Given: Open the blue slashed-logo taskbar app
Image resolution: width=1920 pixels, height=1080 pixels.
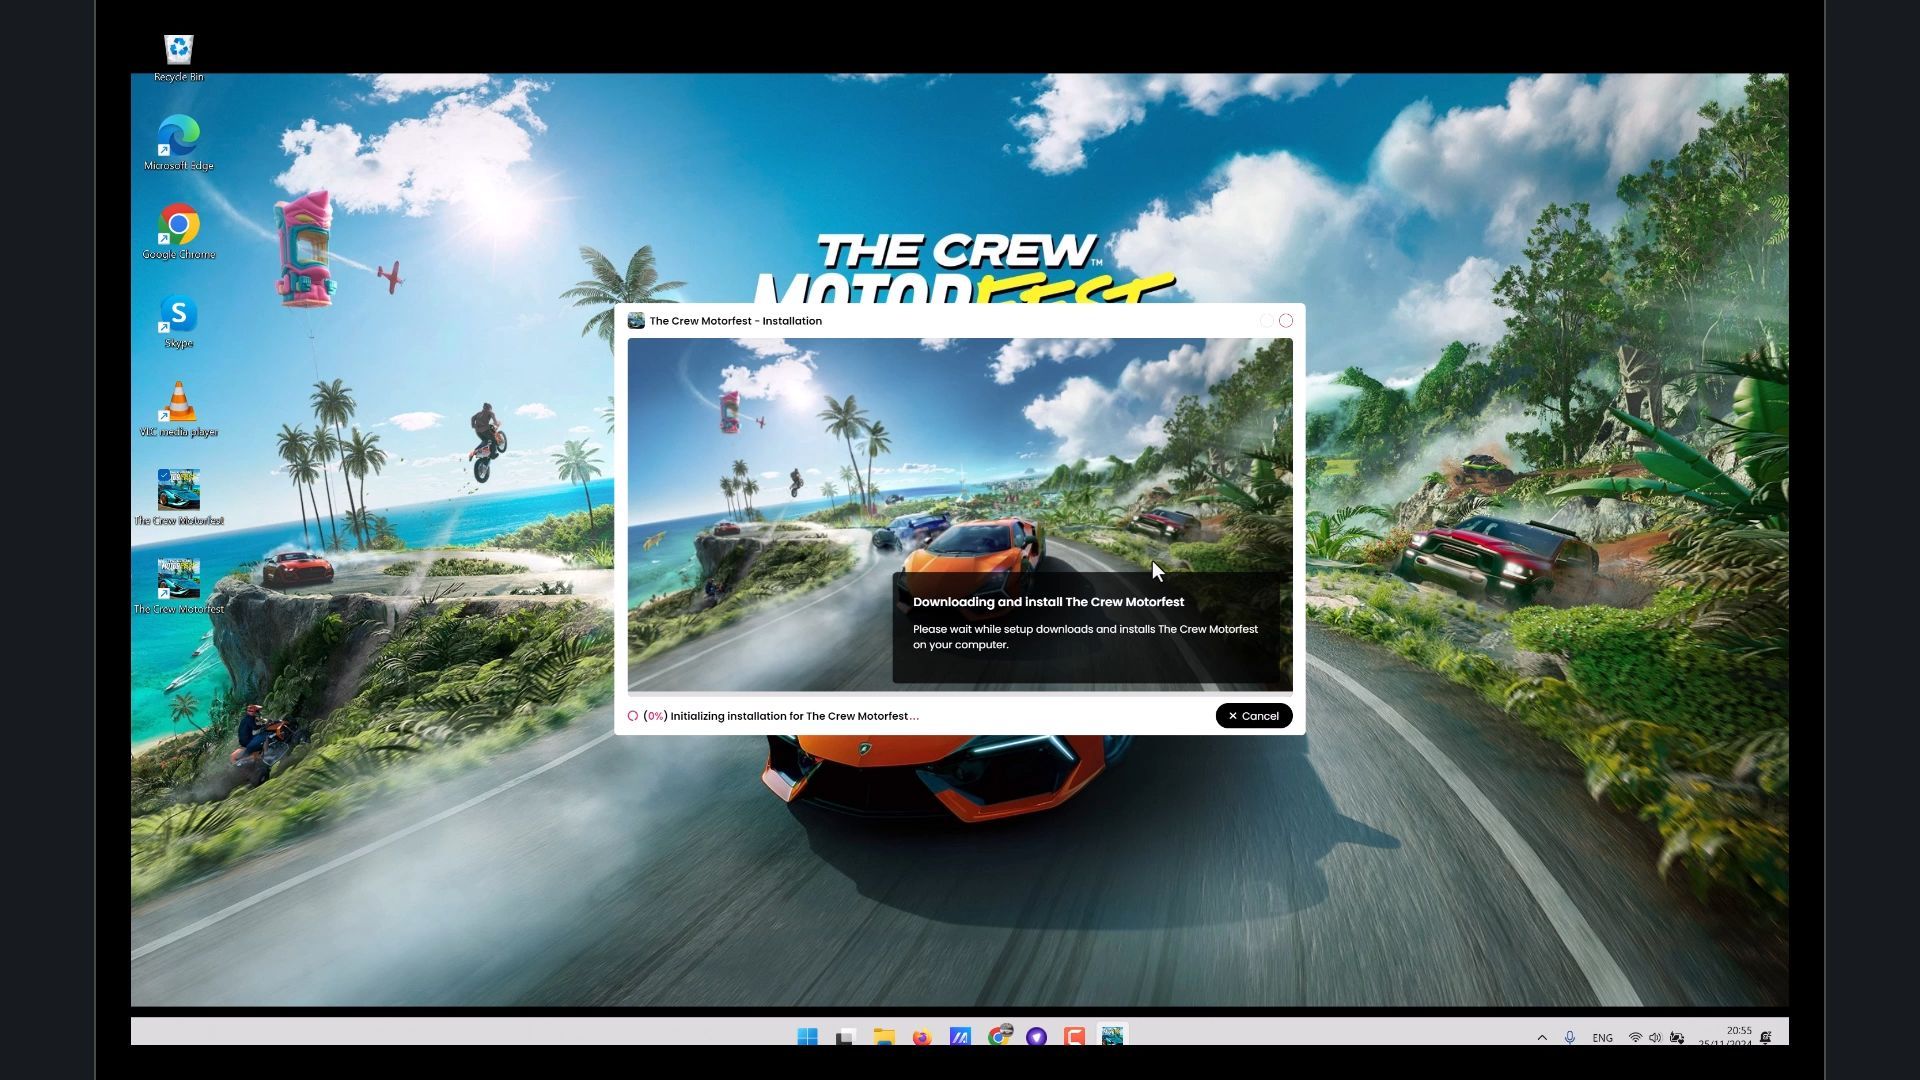Looking at the screenshot, I should coord(960,1036).
